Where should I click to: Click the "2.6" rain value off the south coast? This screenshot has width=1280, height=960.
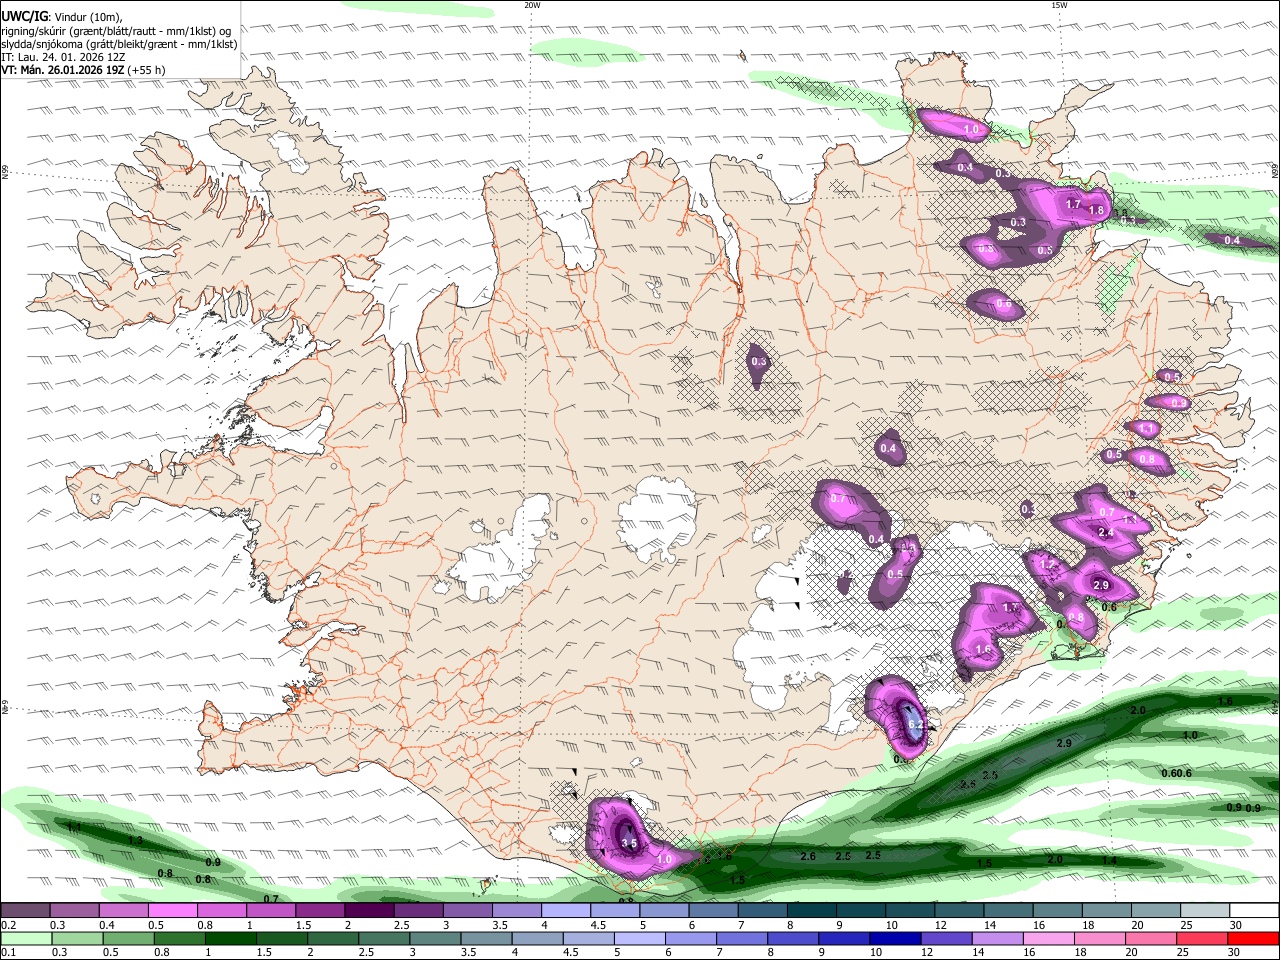(x=808, y=856)
